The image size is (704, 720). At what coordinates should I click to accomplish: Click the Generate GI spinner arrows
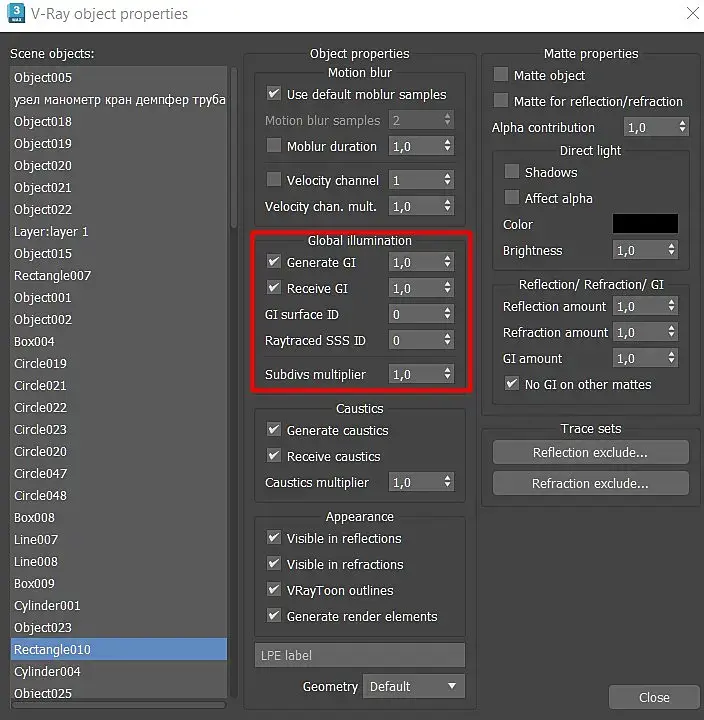click(x=447, y=262)
